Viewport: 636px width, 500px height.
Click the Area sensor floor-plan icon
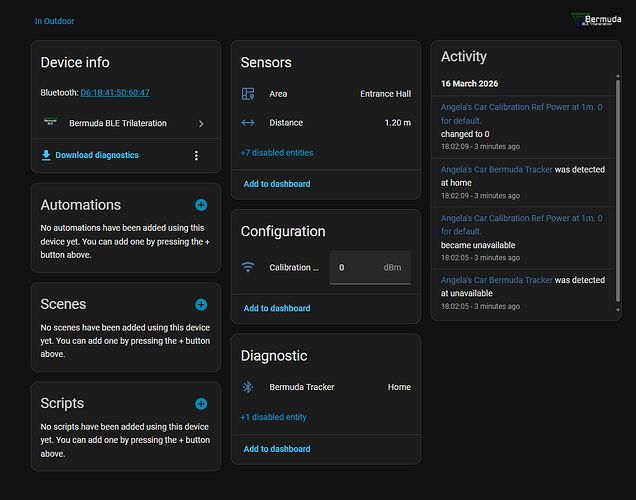click(248, 94)
